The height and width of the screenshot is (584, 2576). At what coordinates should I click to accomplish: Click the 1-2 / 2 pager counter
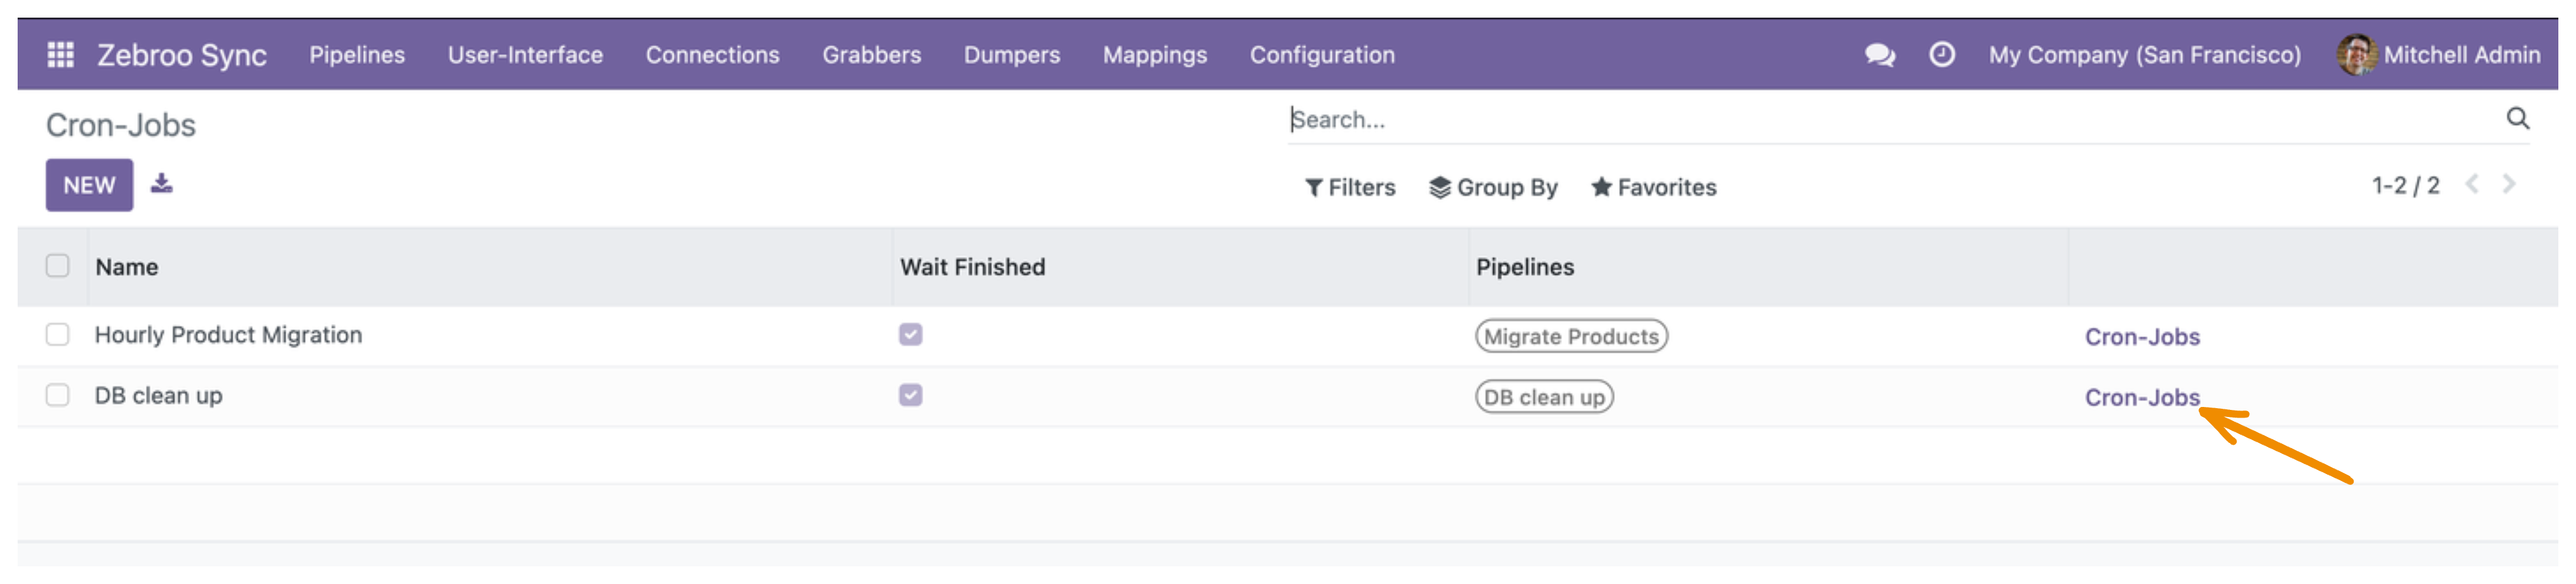coord(2405,185)
